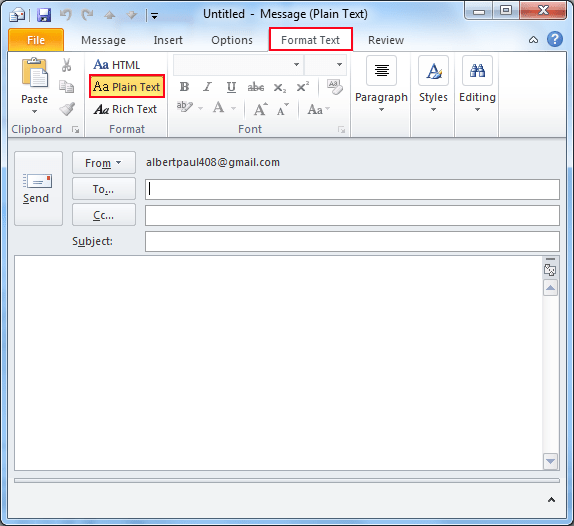Image resolution: width=574 pixels, height=526 pixels.
Task: Click the Cc... button
Action: coord(104,215)
